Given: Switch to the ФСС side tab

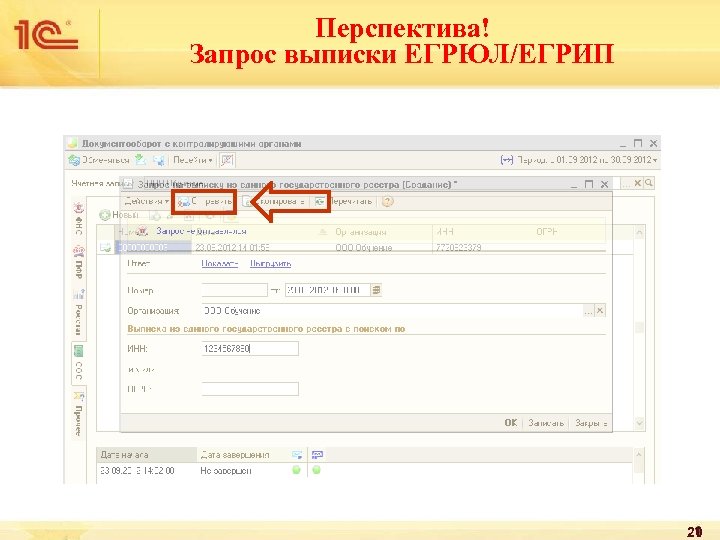Looking at the screenshot, I should coord(79,364).
